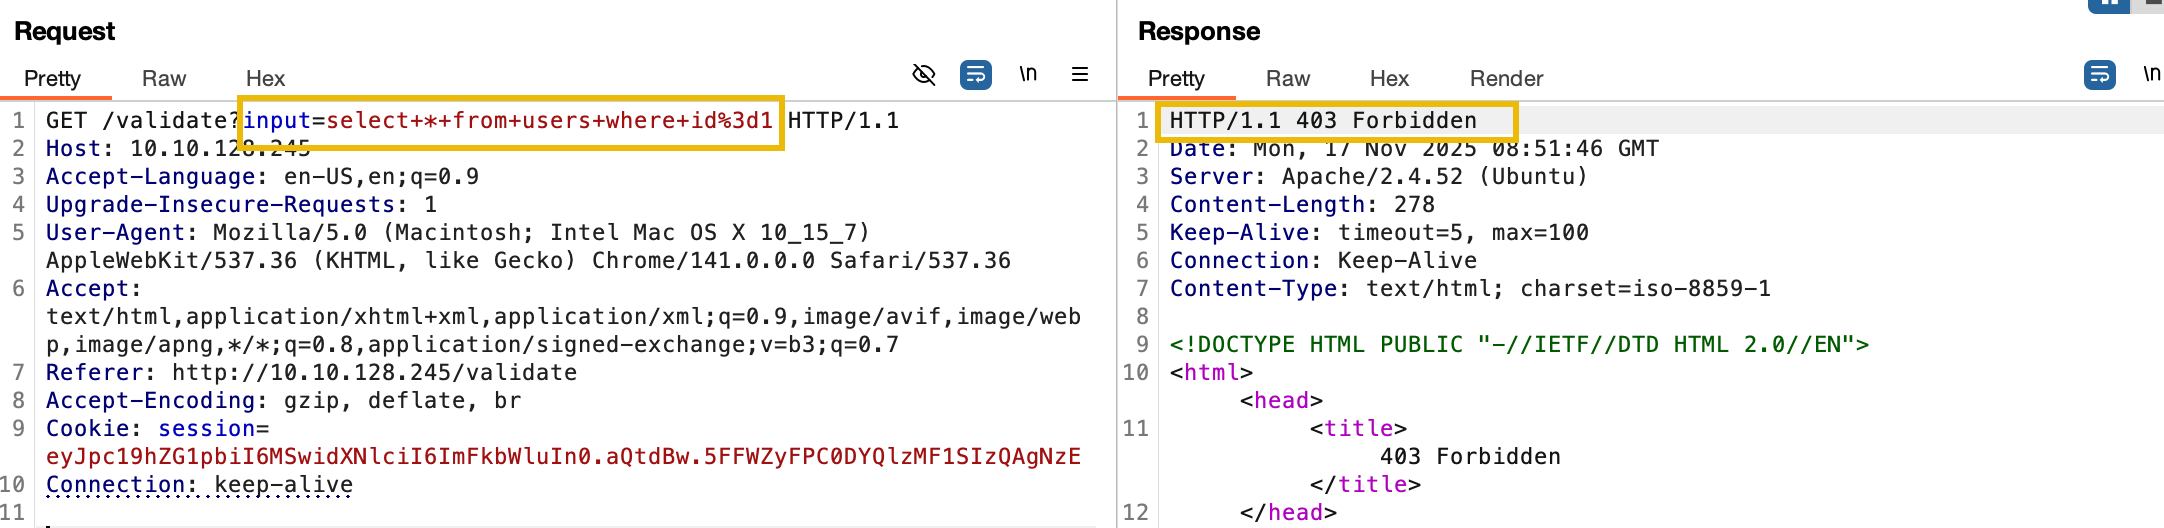
Task: Click '403 Forbidden' text inside the title element
Action: pyautogui.click(x=1470, y=456)
